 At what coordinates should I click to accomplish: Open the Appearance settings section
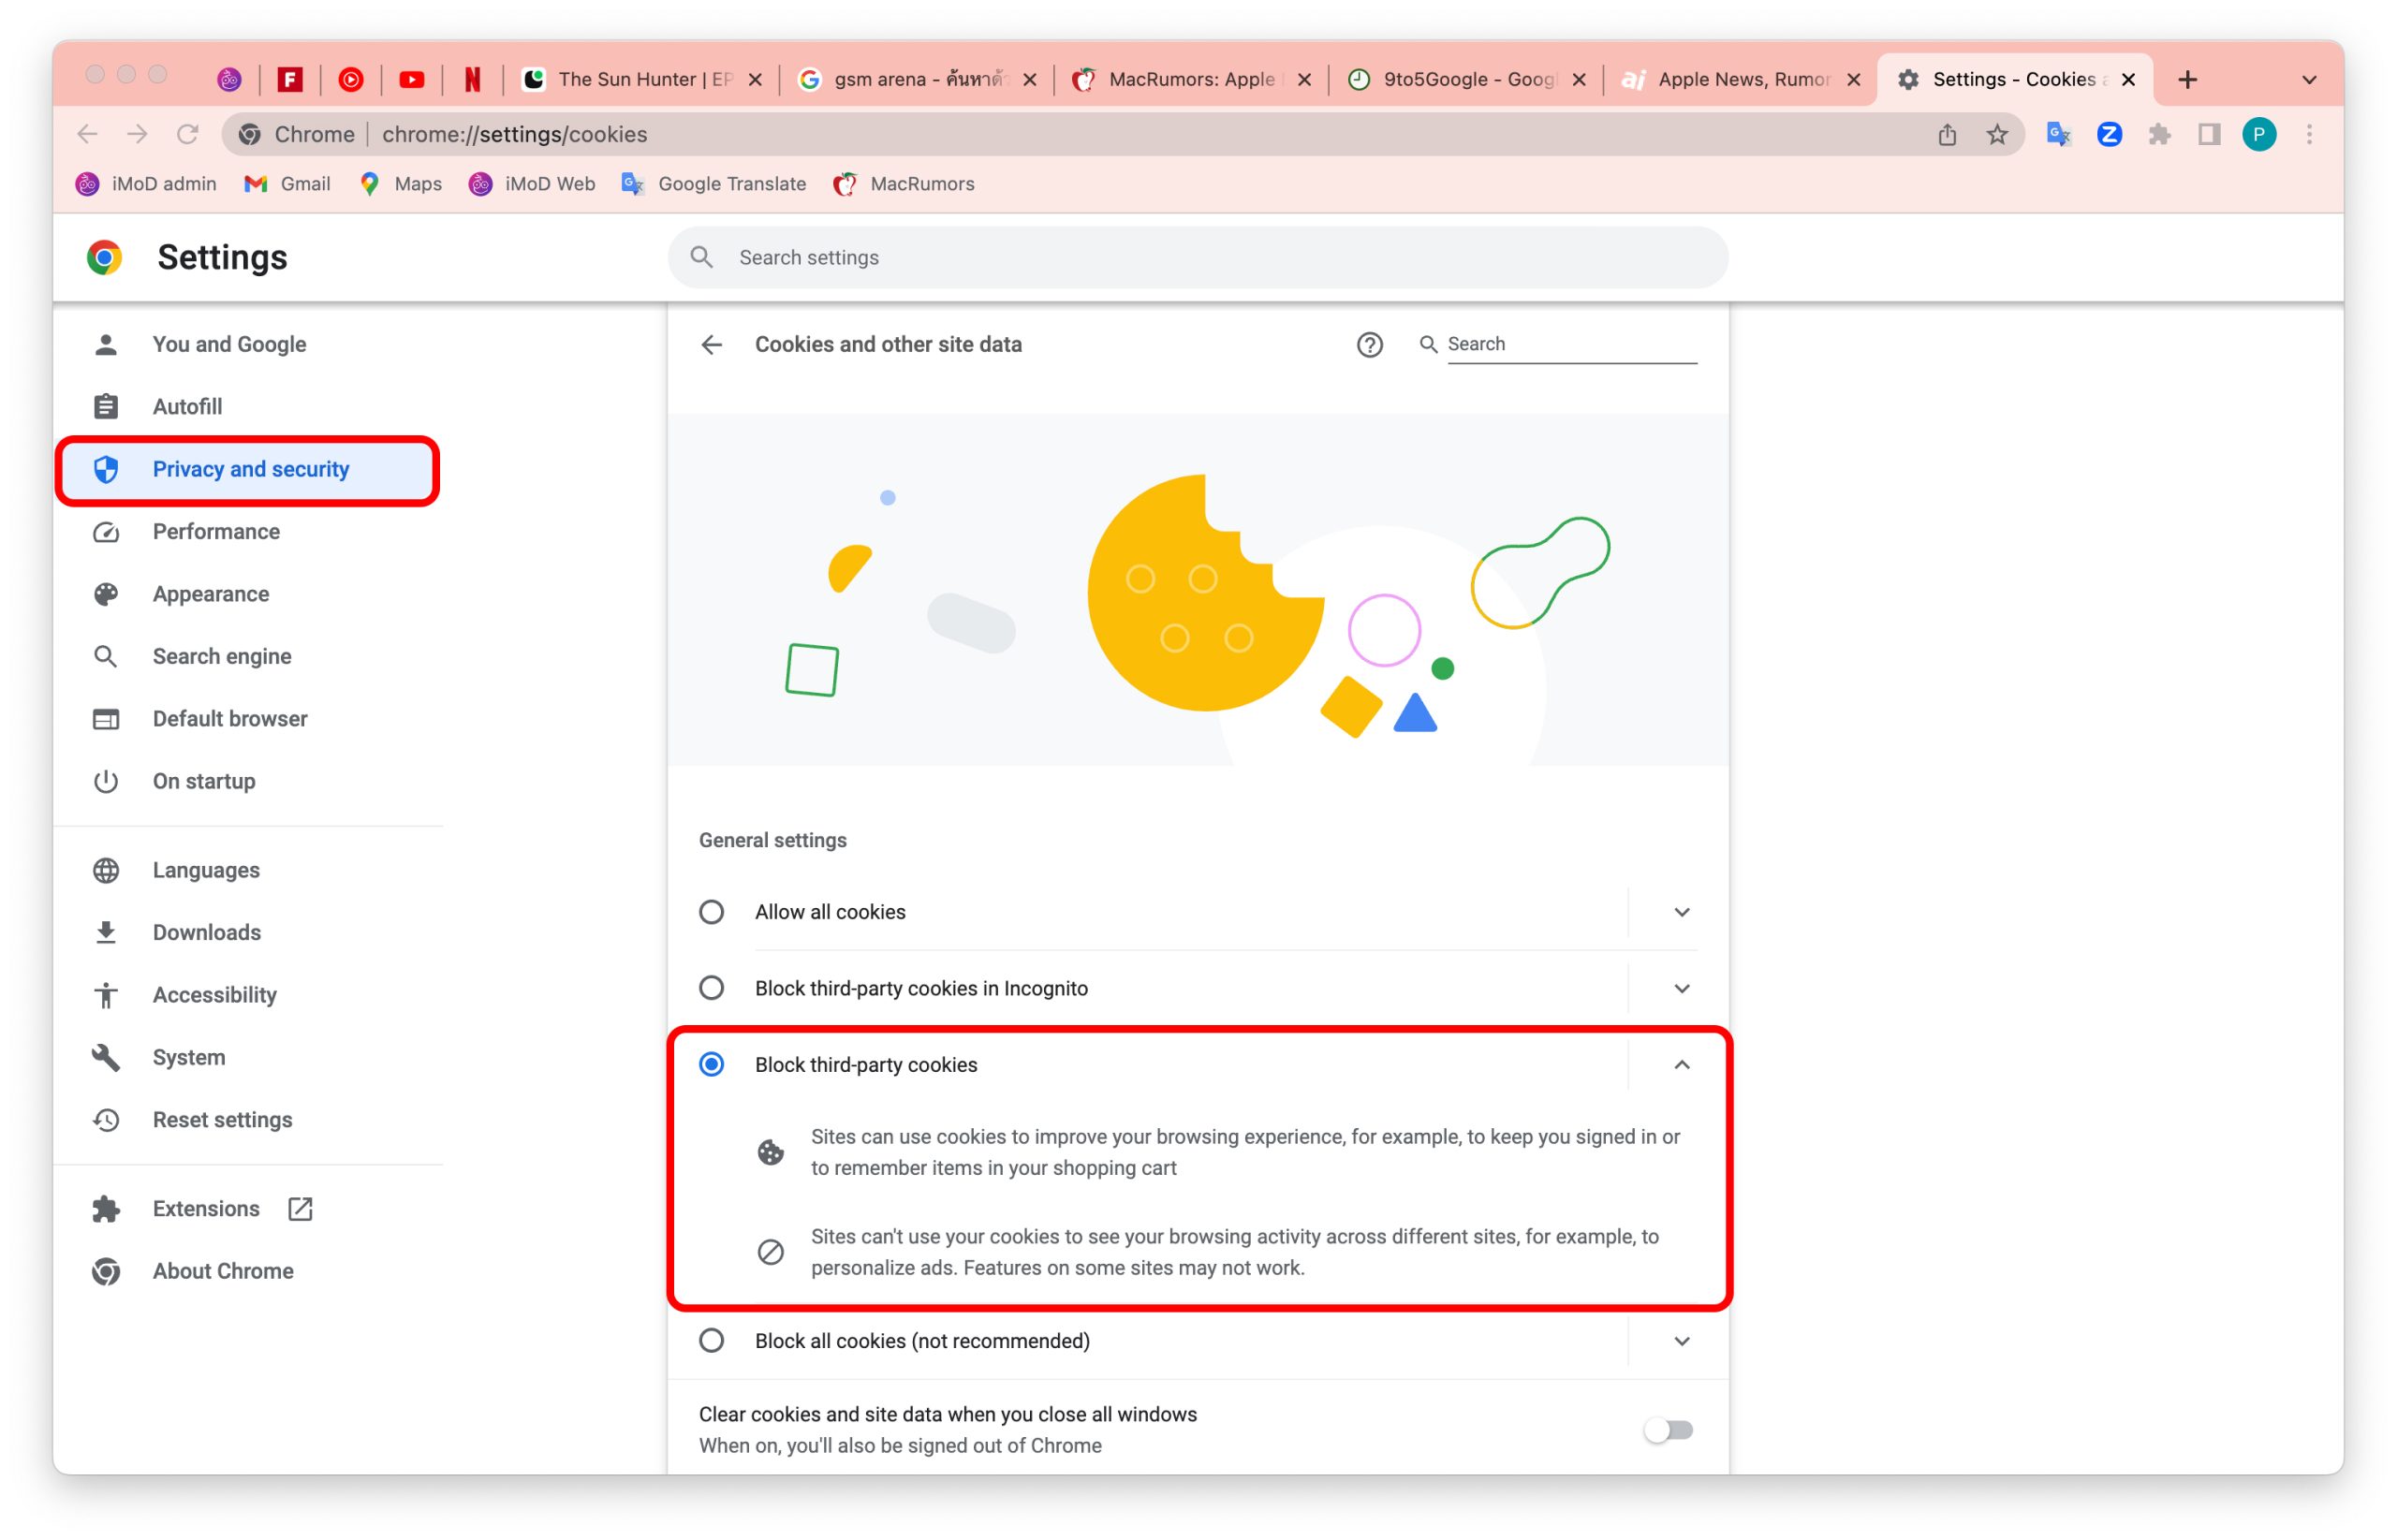click(x=210, y=594)
